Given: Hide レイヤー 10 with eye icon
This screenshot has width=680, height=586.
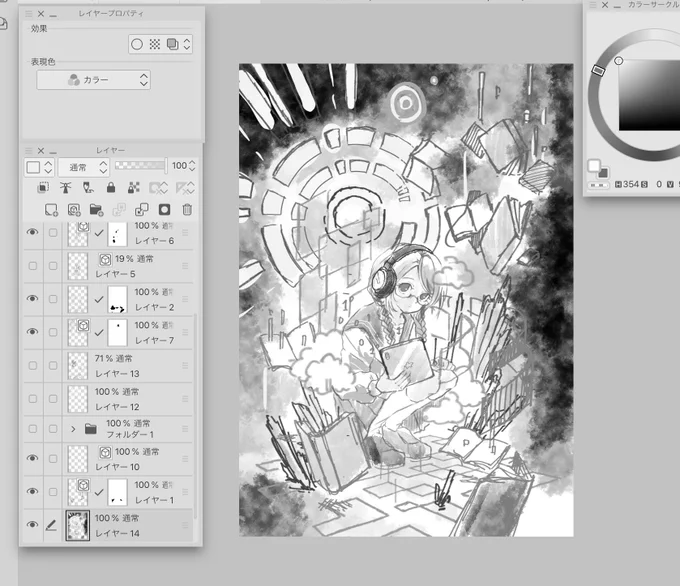Looking at the screenshot, I should click(33, 458).
